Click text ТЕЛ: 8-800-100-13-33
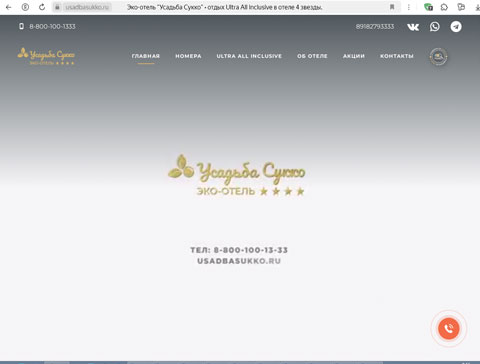 (239, 250)
